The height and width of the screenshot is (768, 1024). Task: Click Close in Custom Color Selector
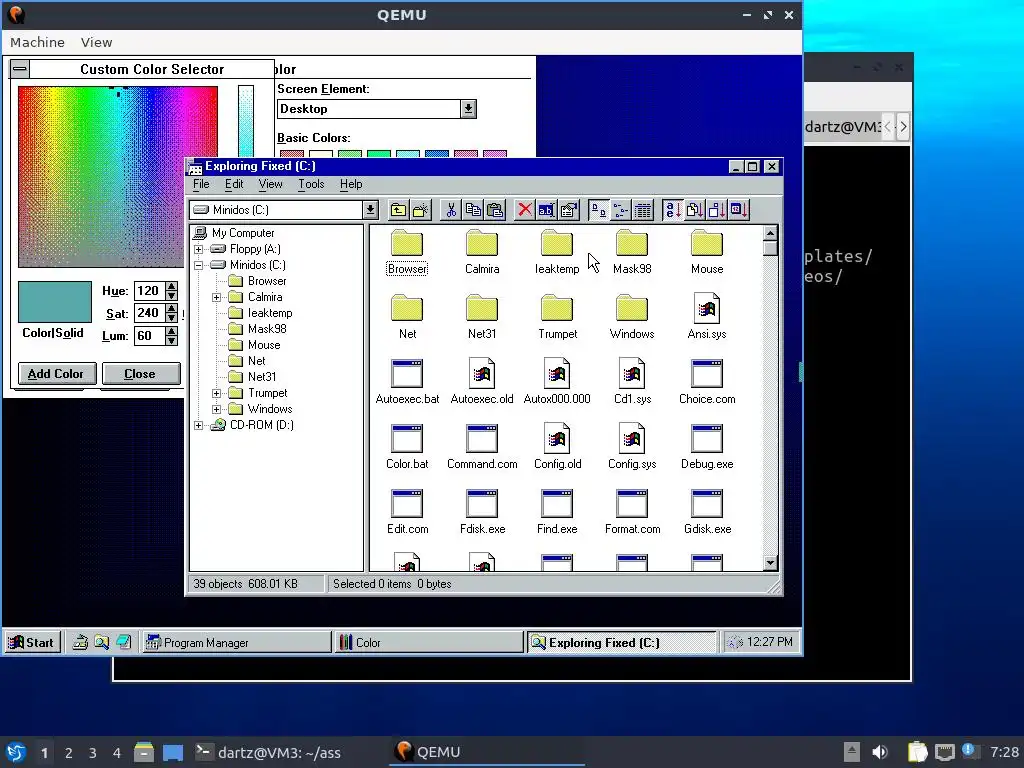point(140,374)
